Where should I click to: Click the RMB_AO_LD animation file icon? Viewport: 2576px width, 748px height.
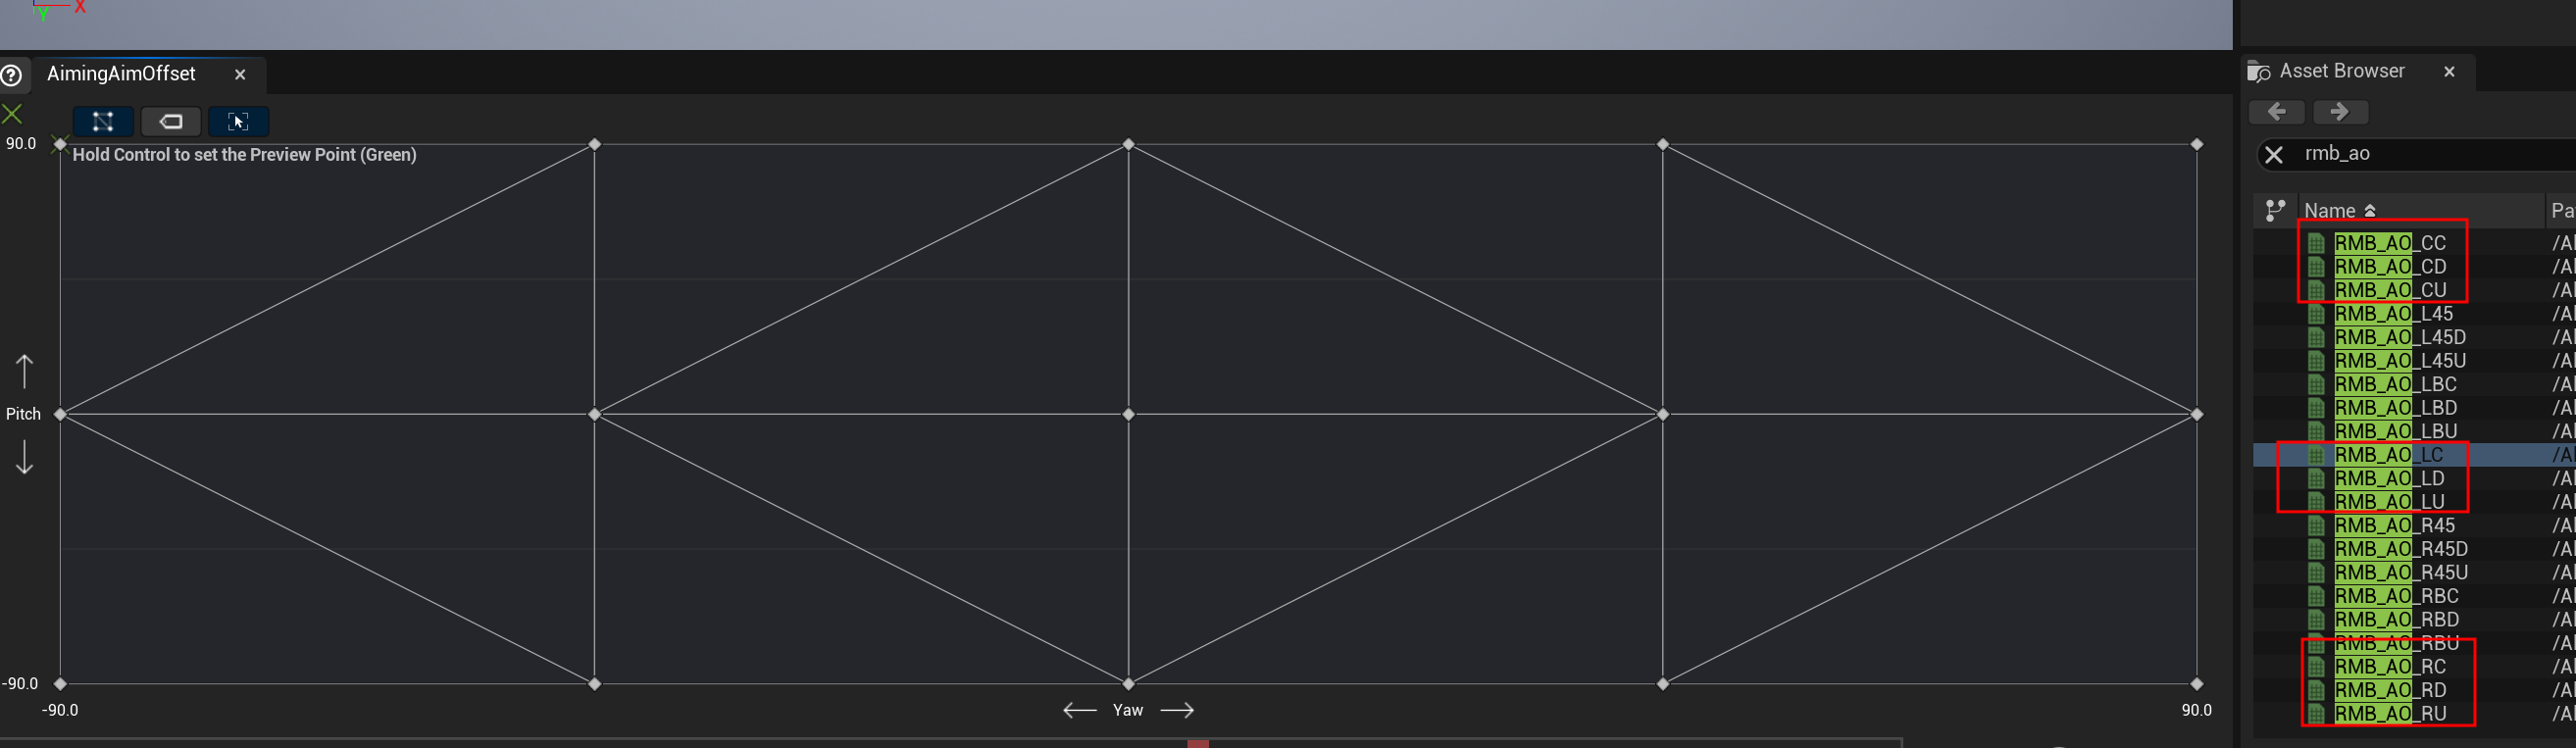click(2316, 479)
